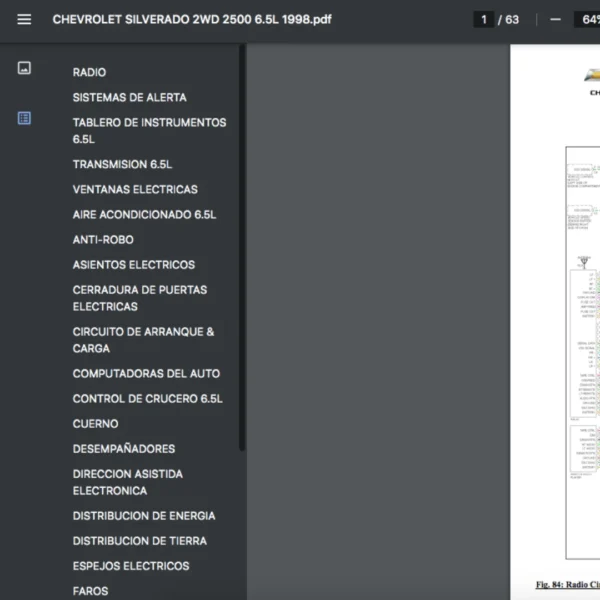
Task: Open CONTROL DE CRUCERO 6.5L
Action: pos(148,399)
